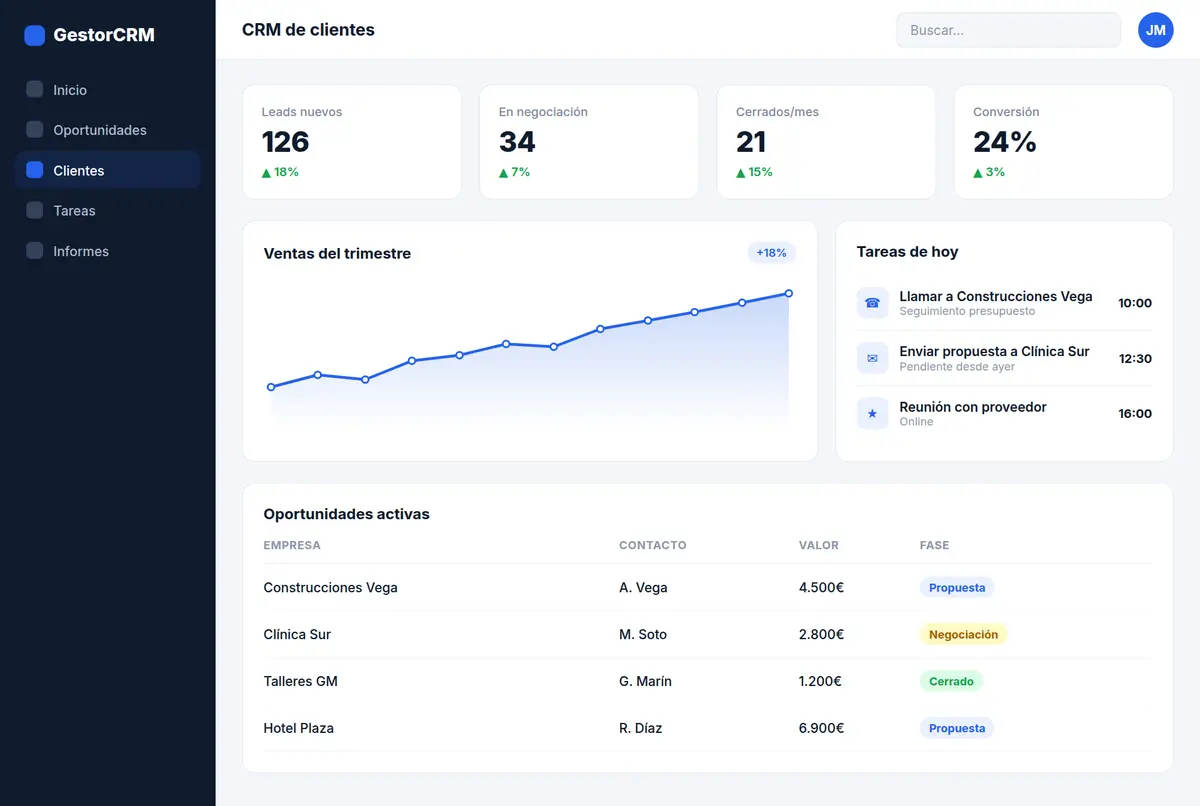Click the first data point on the sales chart

point(271,387)
